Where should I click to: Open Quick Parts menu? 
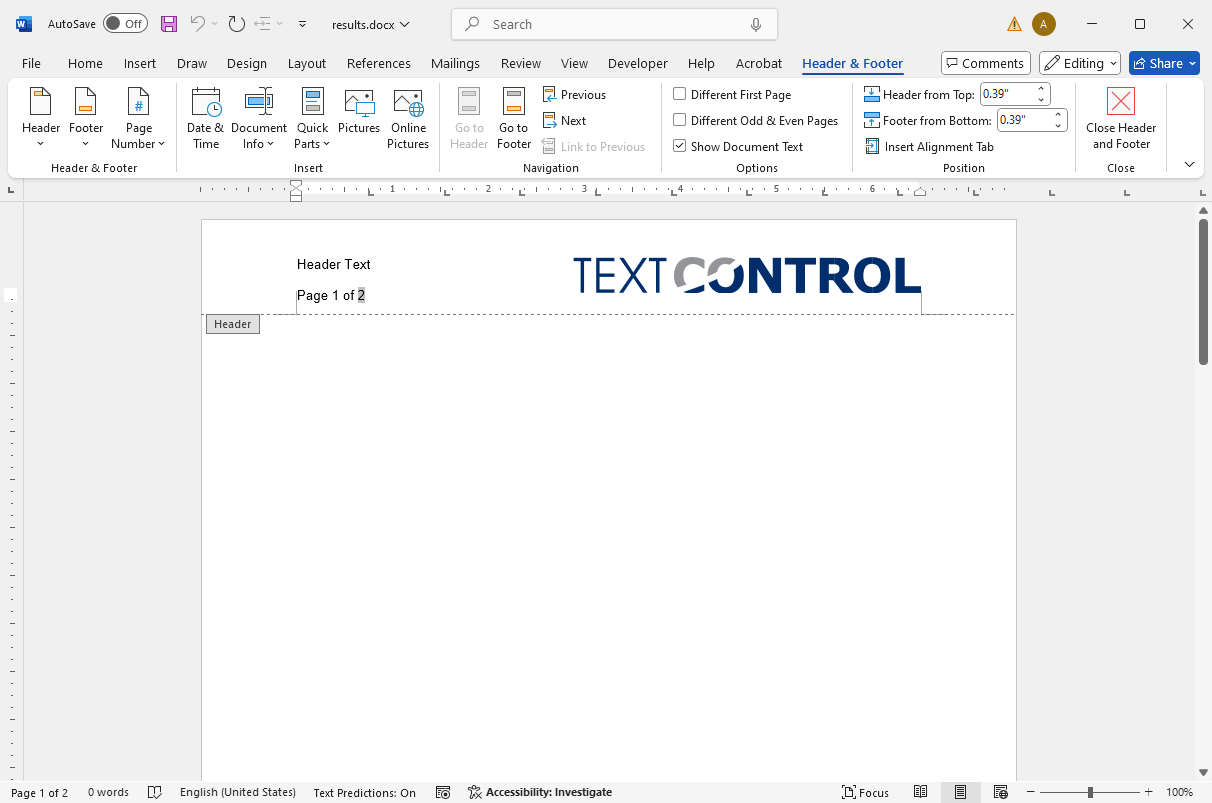[313, 118]
